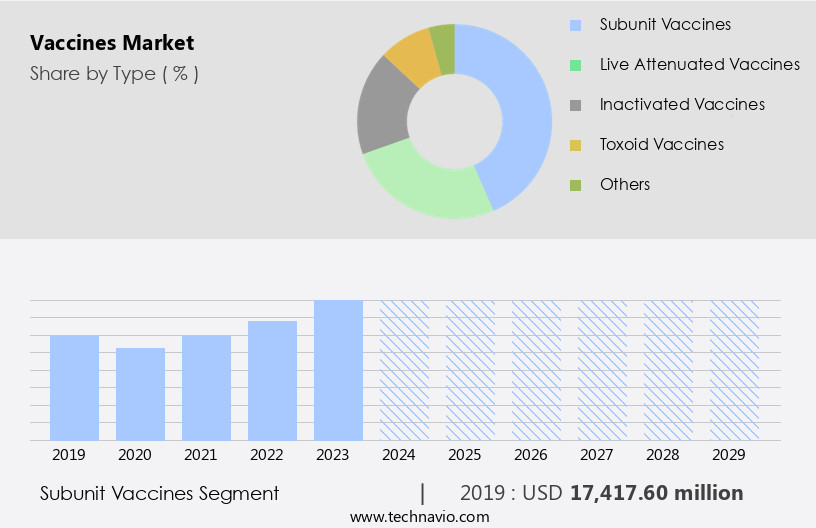Click the Vaccines Market chart title
Viewport: 816px width, 528px height.
click(x=112, y=43)
